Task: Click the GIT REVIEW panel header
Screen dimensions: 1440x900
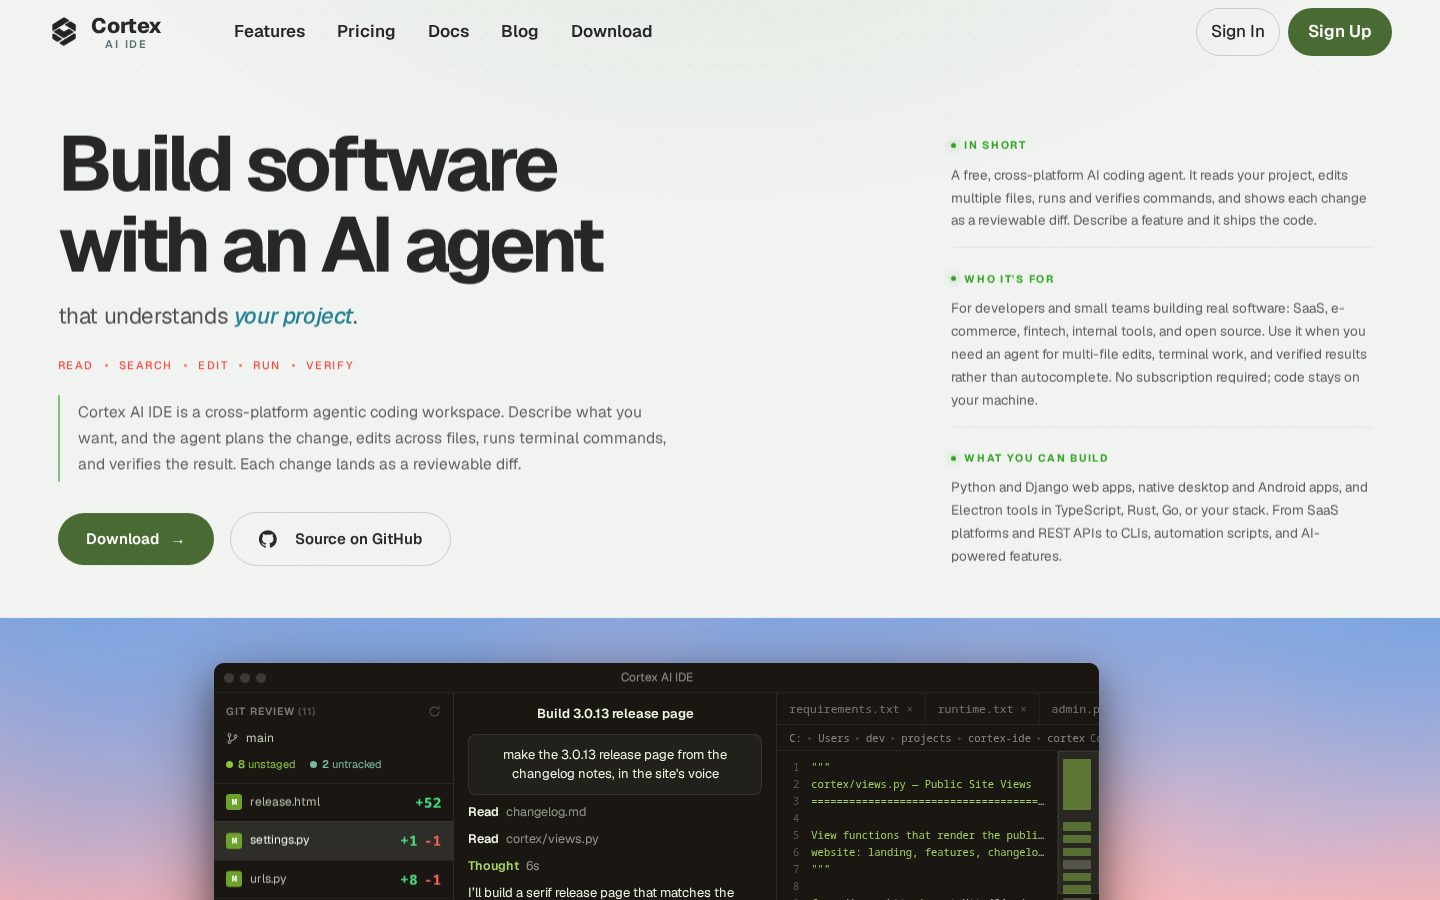Action: click(x=270, y=712)
